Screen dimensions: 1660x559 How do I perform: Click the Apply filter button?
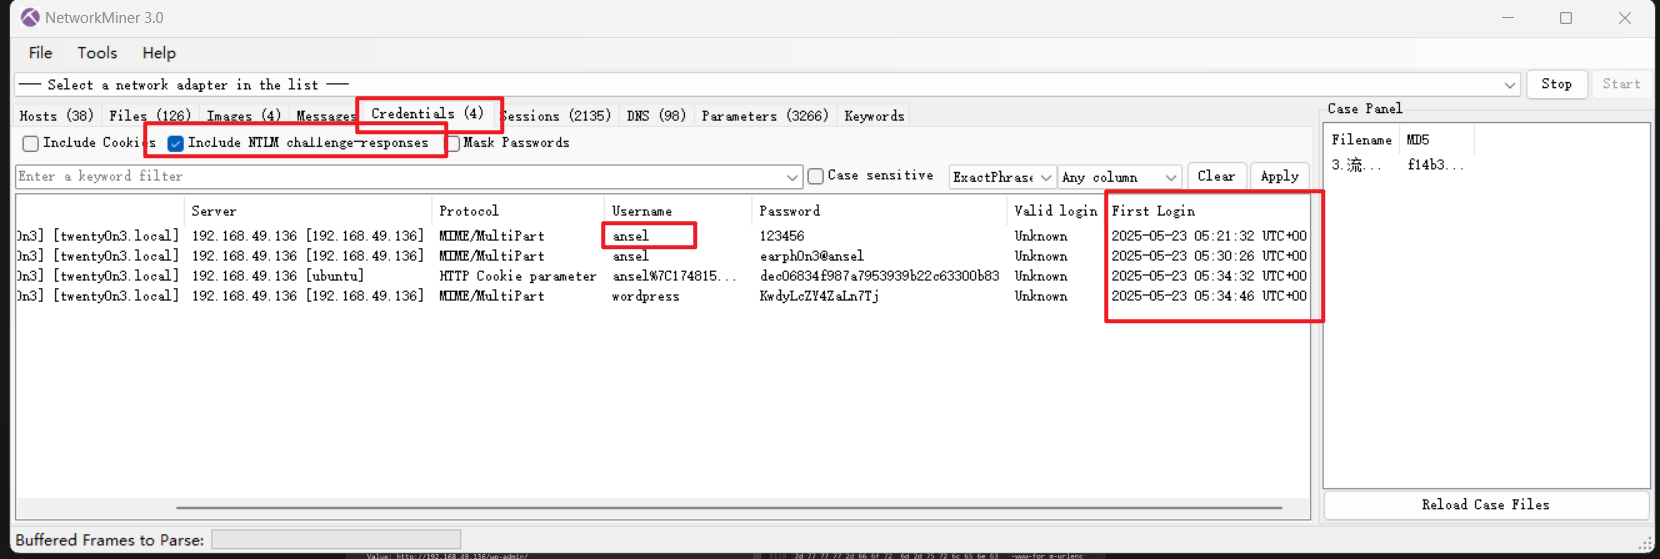click(x=1279, y=176)
